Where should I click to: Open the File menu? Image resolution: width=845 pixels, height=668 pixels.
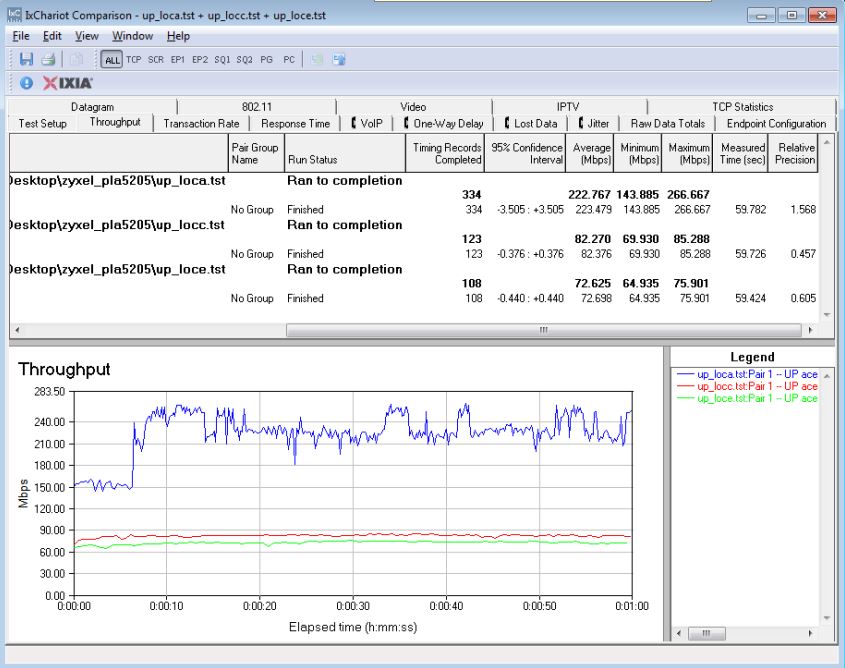tap(20, 36)
